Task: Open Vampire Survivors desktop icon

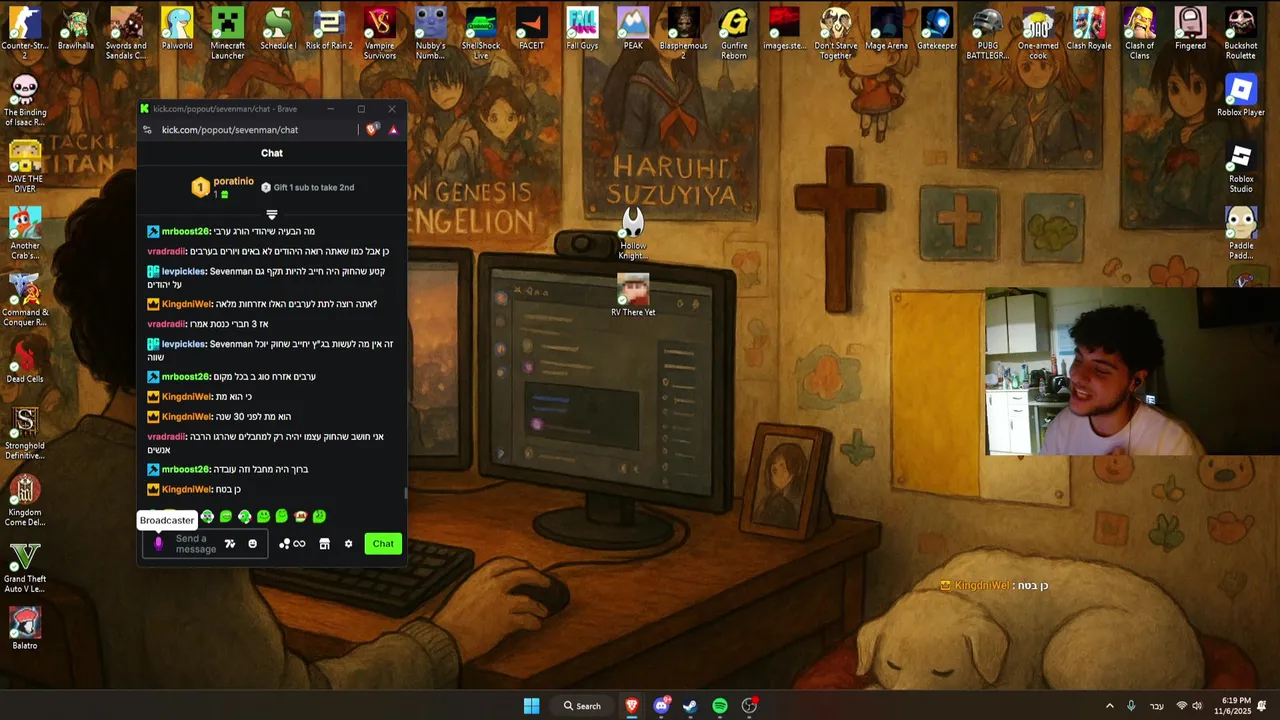Action: (x=379, y=32)
